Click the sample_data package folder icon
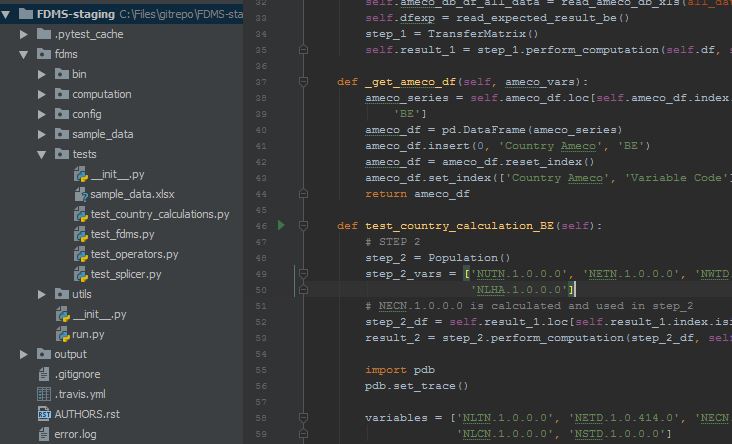The image size is (732, 444). click(x=62, y=134)
